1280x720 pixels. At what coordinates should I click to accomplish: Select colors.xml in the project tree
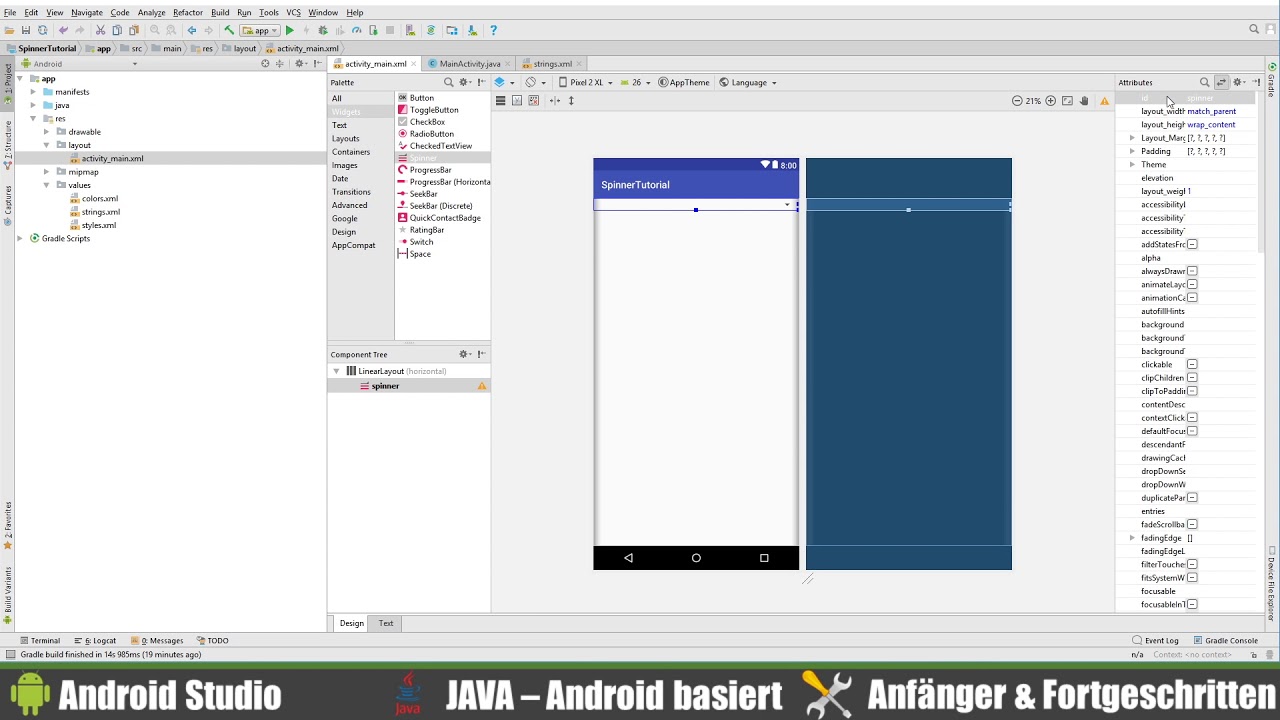(x=100, y=198)
